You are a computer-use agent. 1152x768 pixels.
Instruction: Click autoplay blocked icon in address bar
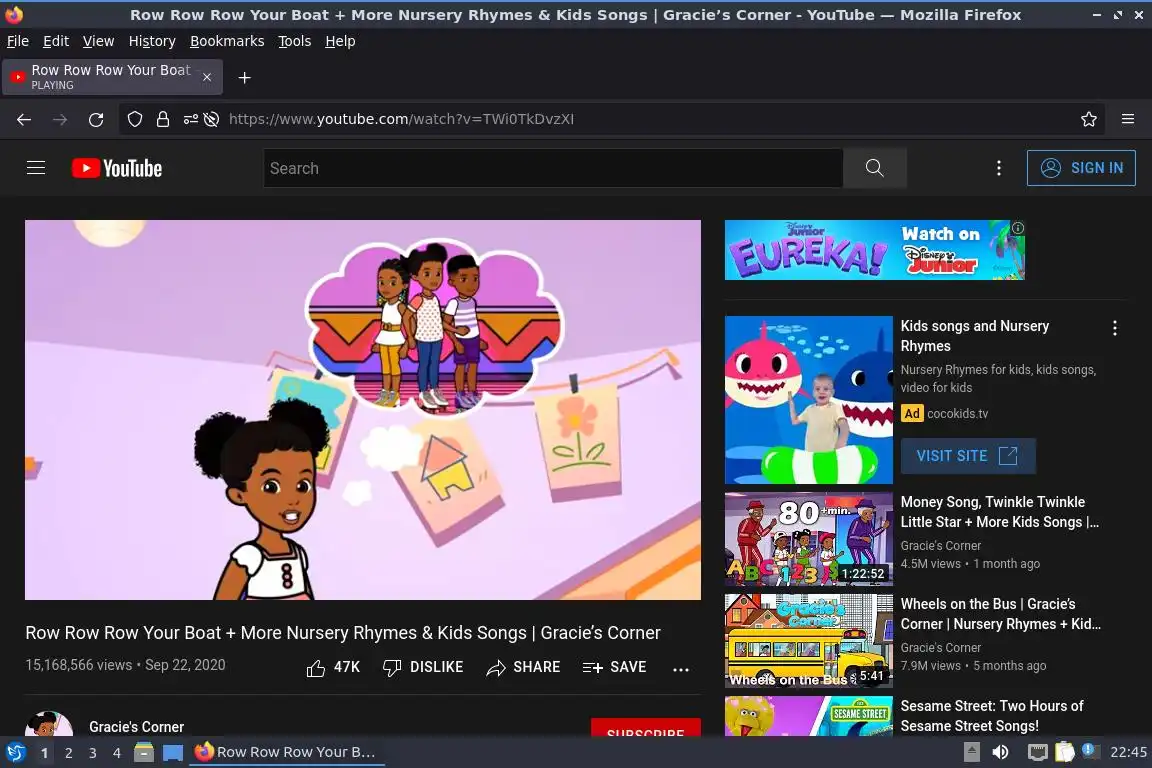(212, 119)
